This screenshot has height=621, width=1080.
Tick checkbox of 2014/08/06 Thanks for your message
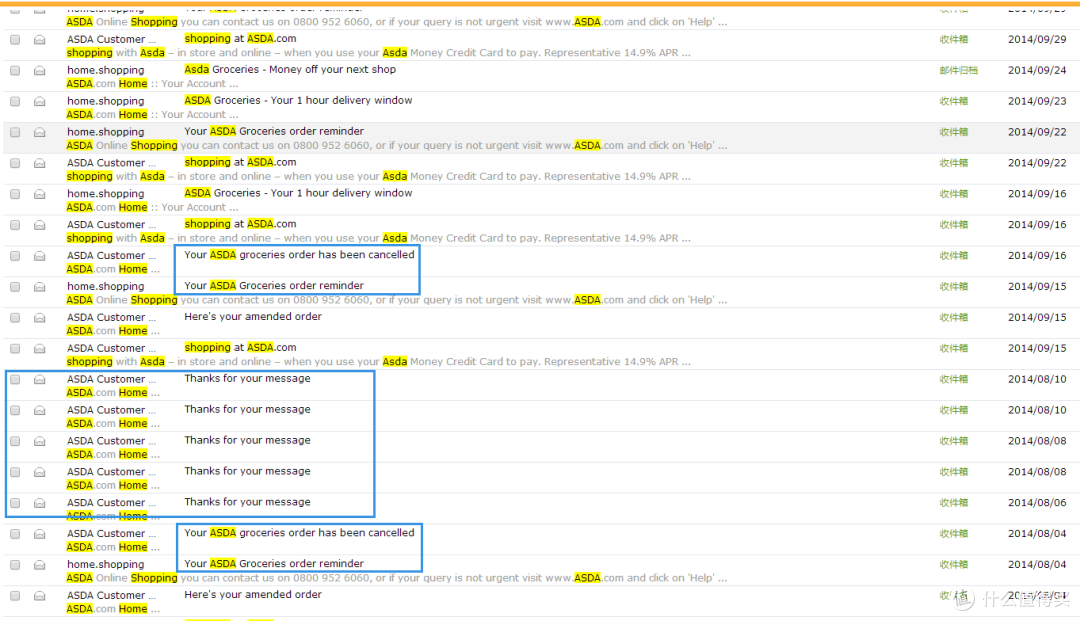[x=15, y=503]
